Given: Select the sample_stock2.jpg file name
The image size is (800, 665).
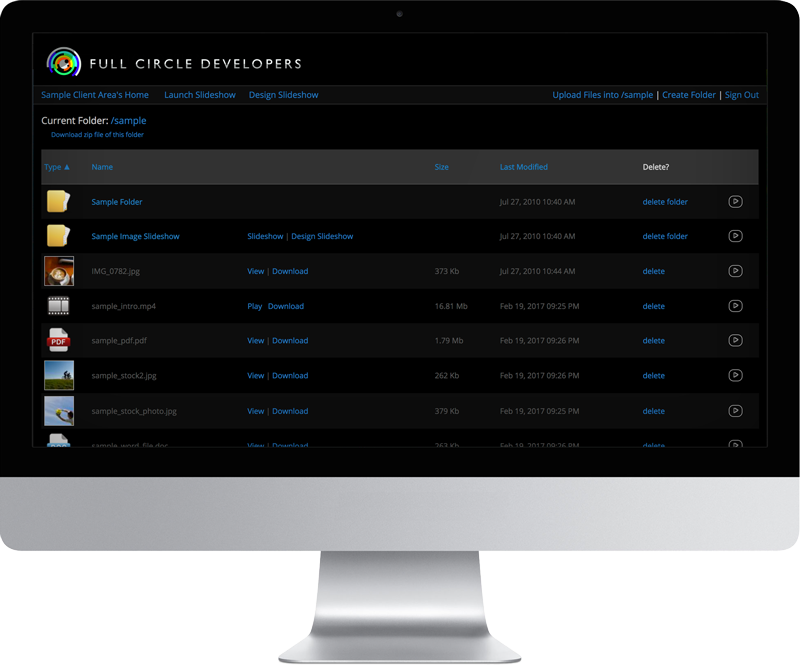Looking at the screenshot, I should tap(124, 376).
